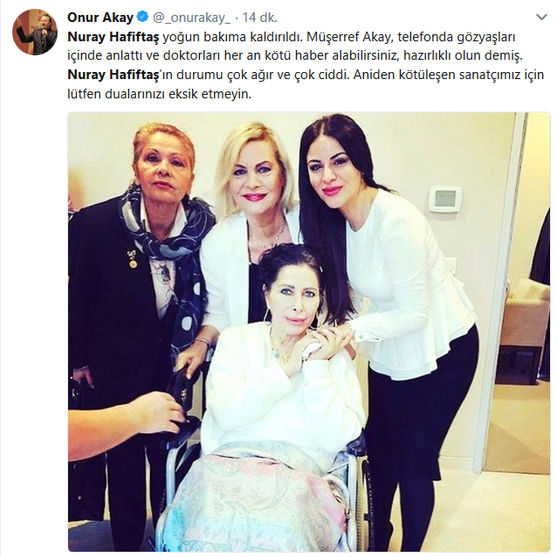Open Onur Akay's profile picture
557x557 pixels.
[x=34, y=32]
